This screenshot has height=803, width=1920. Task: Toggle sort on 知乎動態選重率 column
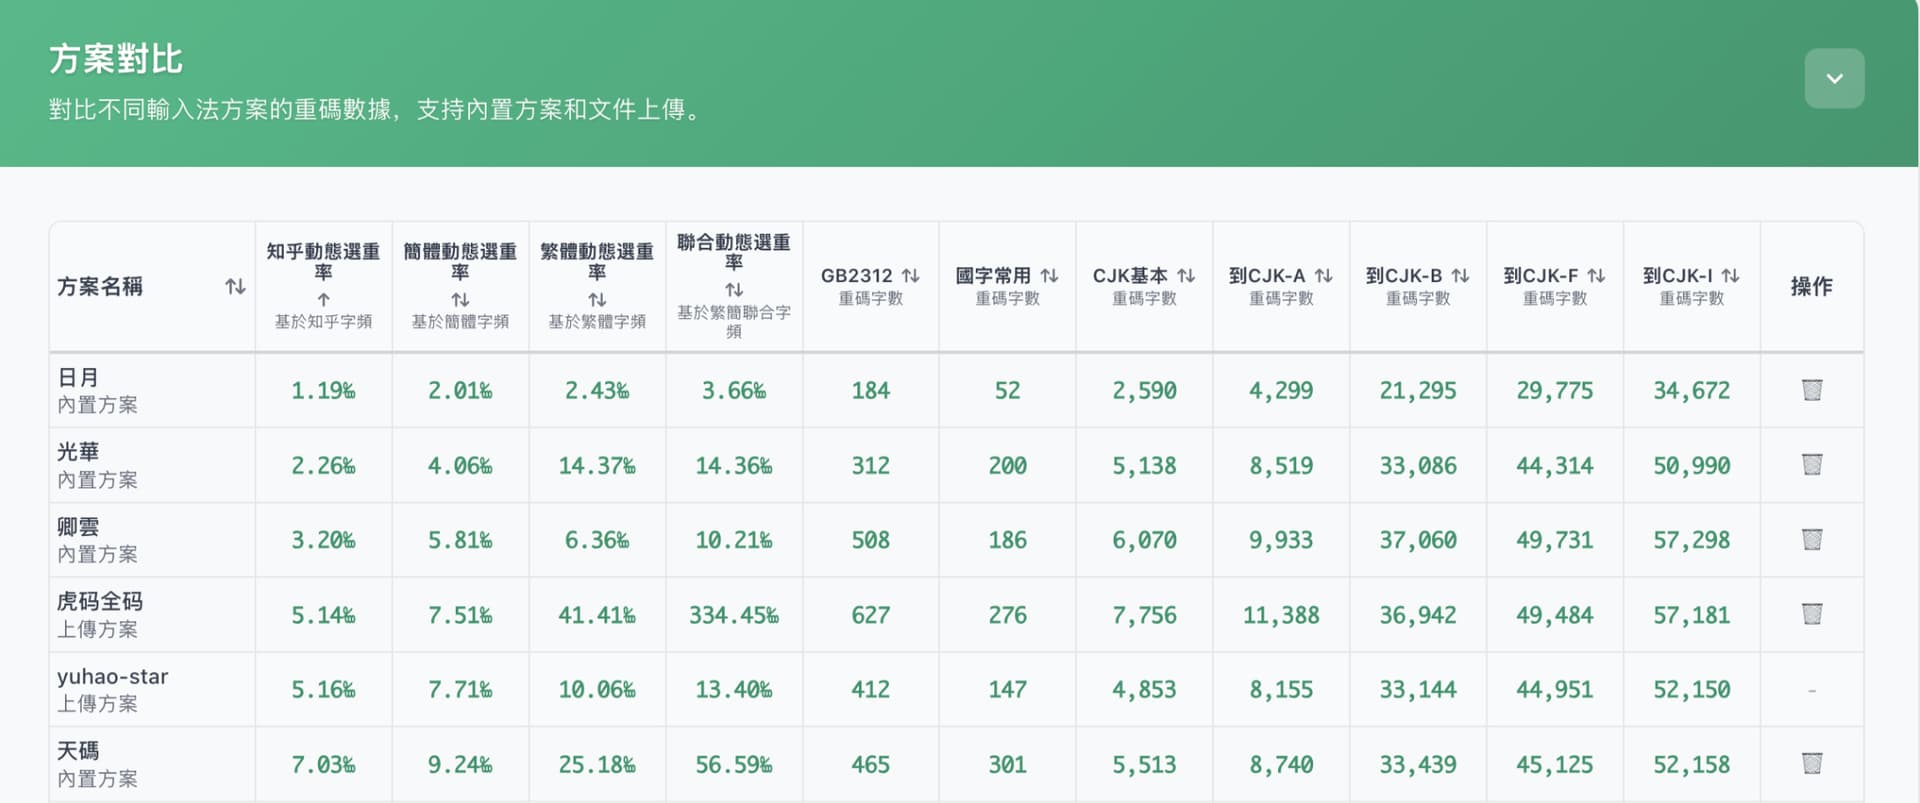323,299
